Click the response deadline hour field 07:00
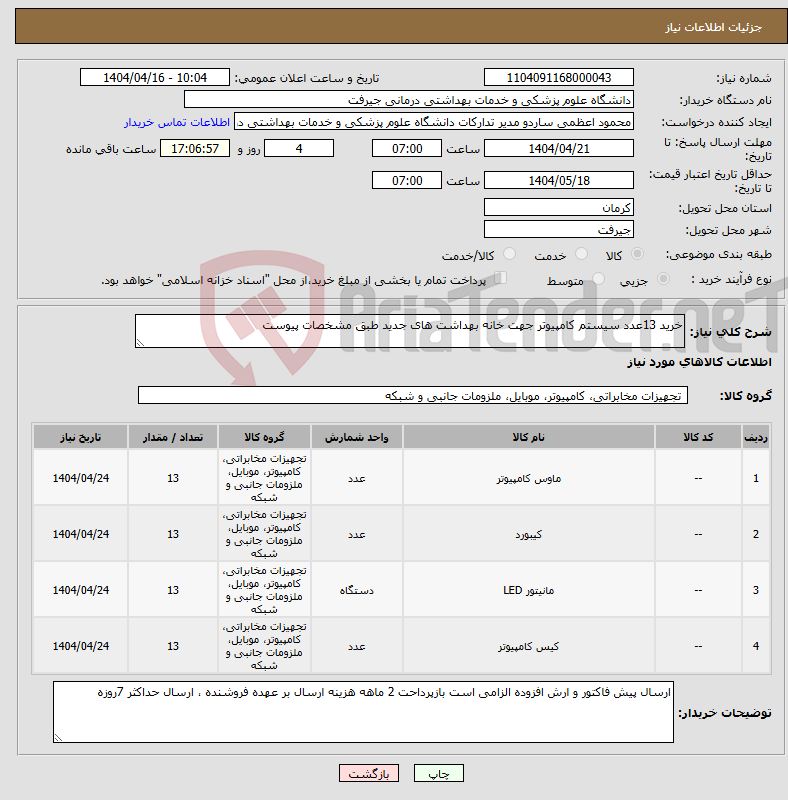Screen dimensions: 788x800 tap(407, 148)
